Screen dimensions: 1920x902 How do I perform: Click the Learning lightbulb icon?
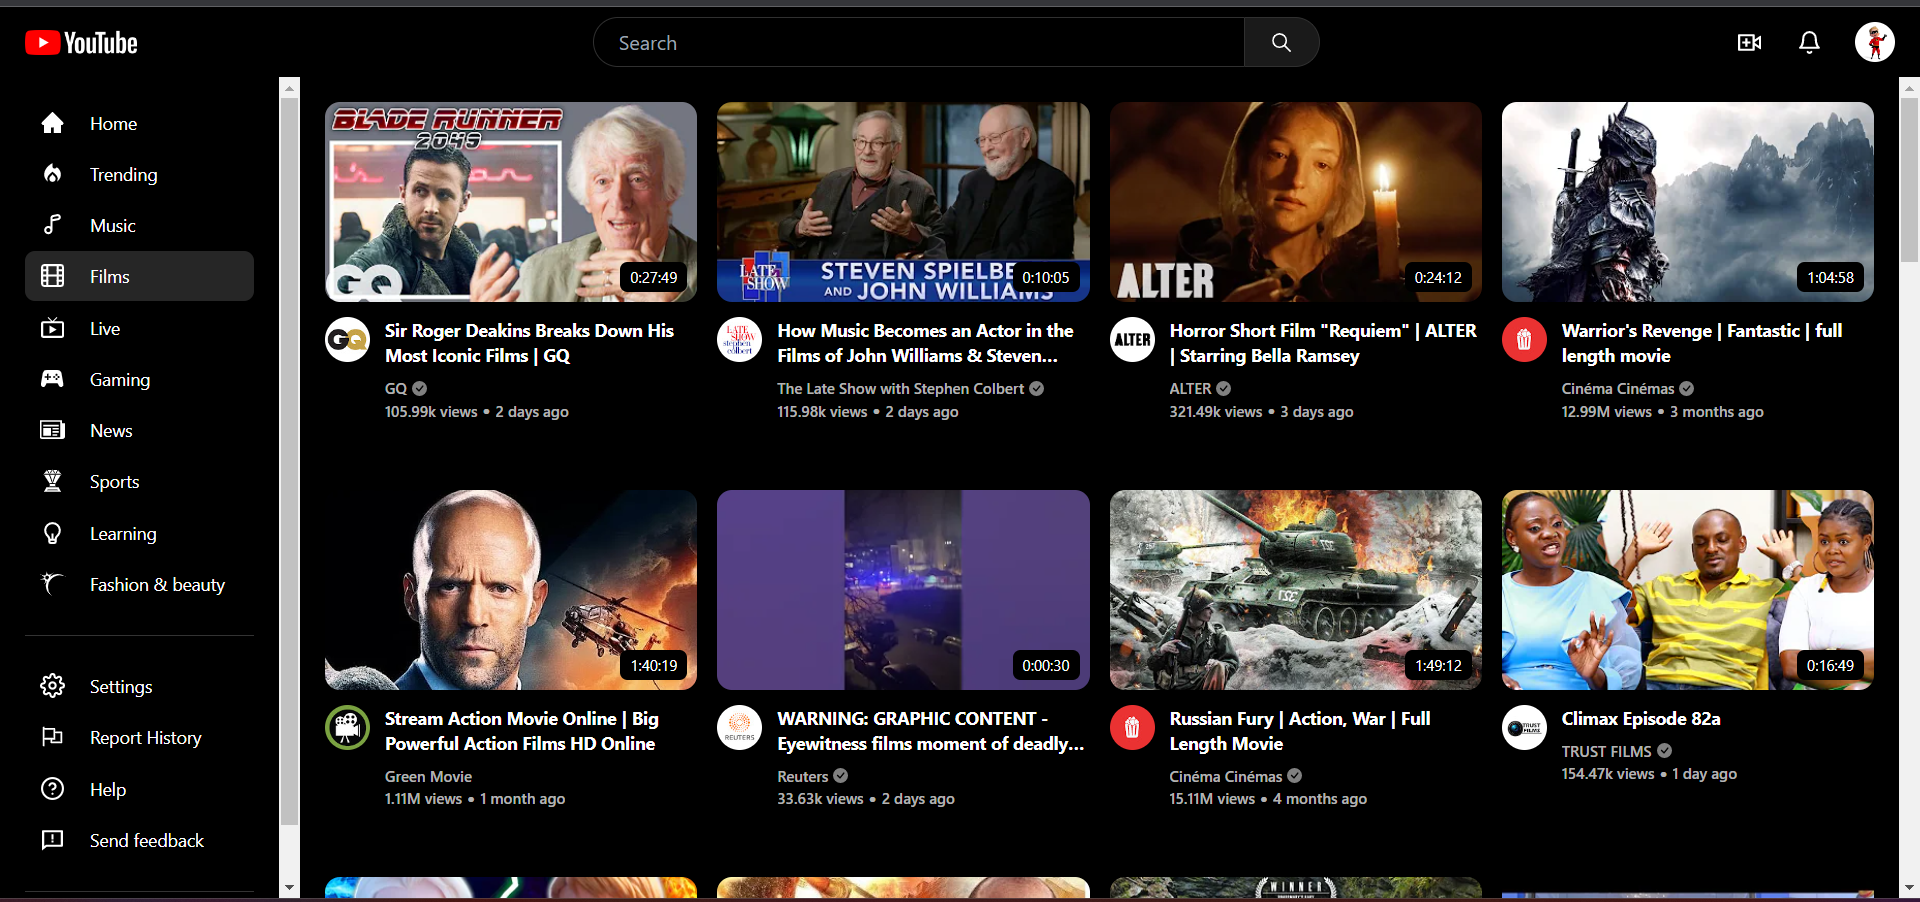(x=52, y=533)
